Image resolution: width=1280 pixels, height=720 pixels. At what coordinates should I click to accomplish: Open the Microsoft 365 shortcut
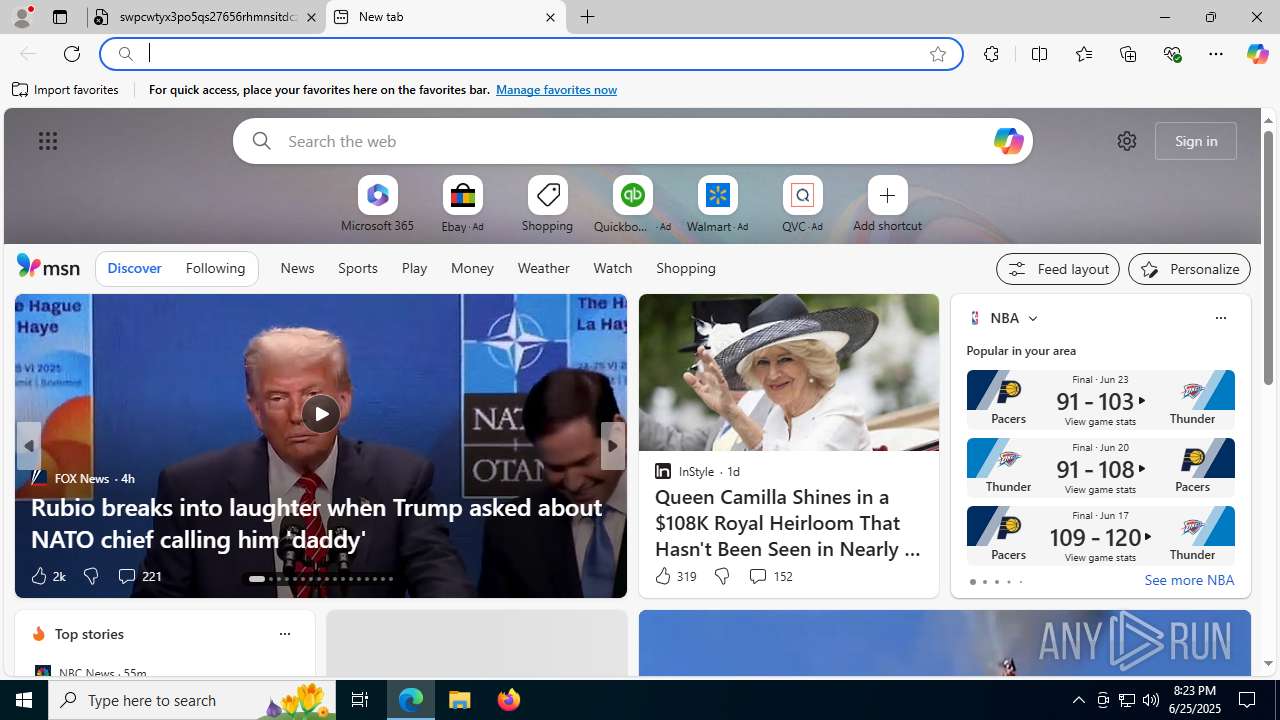coord(377,205)
